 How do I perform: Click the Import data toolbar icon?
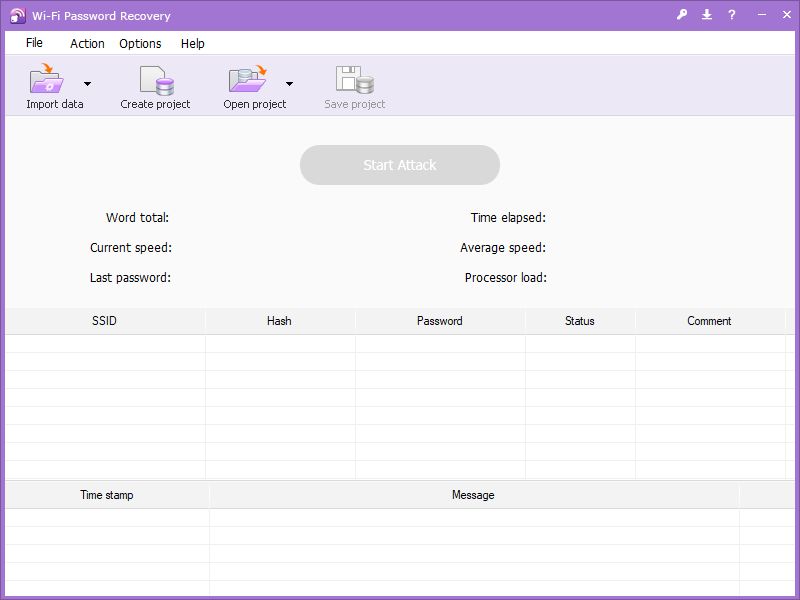pyautogui.click(x=47, y=78)
